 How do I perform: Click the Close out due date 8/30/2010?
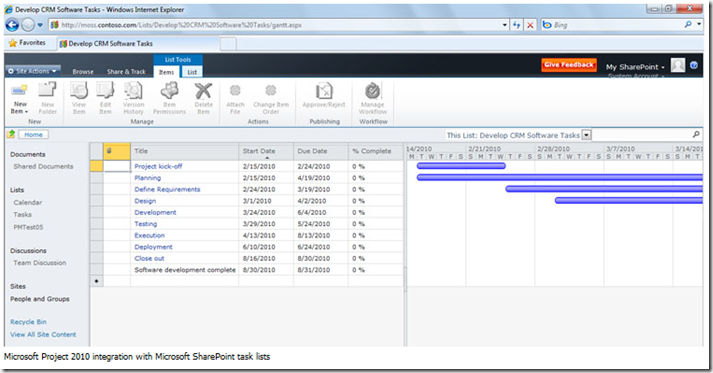314,258
